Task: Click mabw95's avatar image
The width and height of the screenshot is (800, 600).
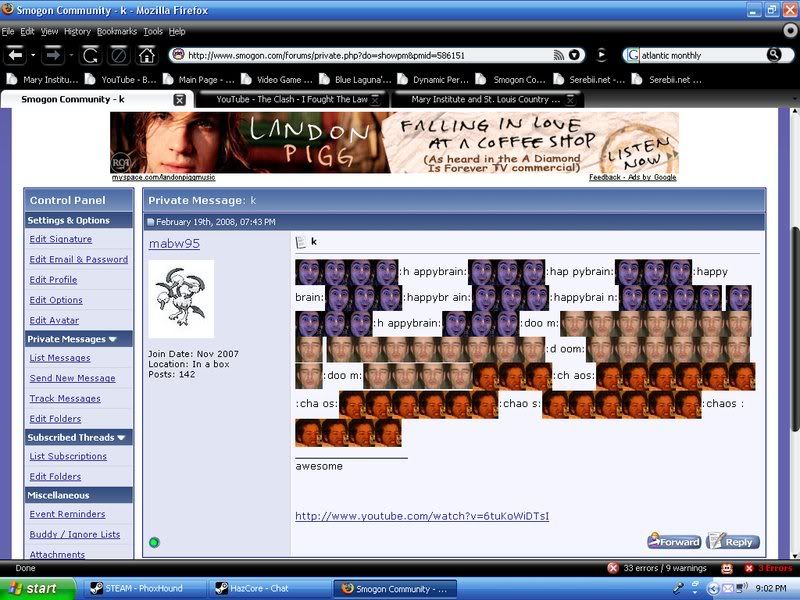Action: click(x=181, y=299)
